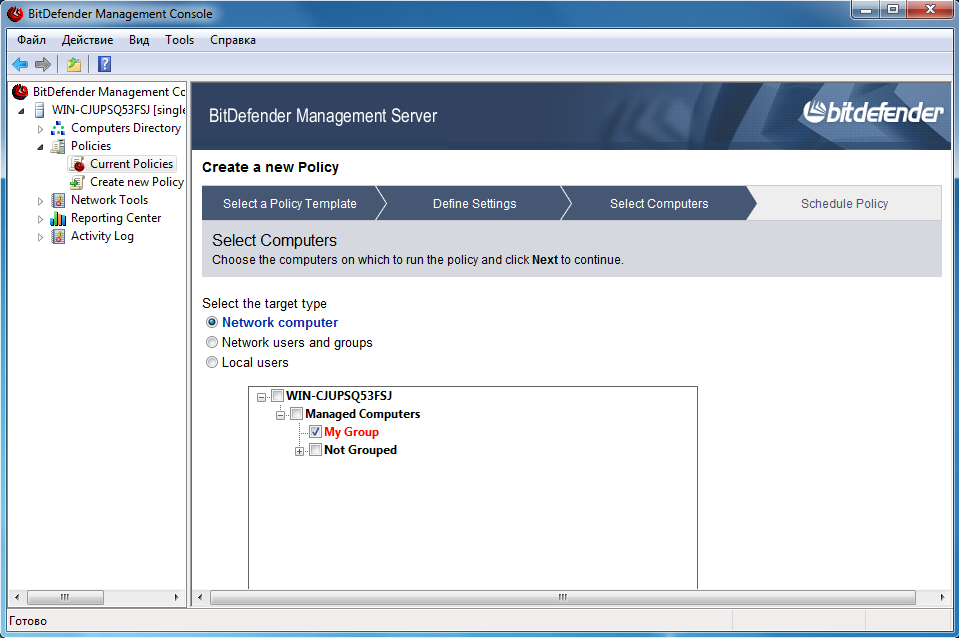The image size is (959, 638).
Task: Click the Up one level folder icon
Action: 74,64
